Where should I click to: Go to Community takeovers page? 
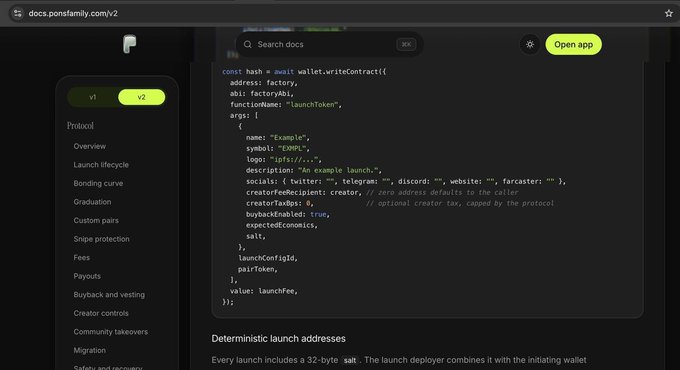coord(111,332)
